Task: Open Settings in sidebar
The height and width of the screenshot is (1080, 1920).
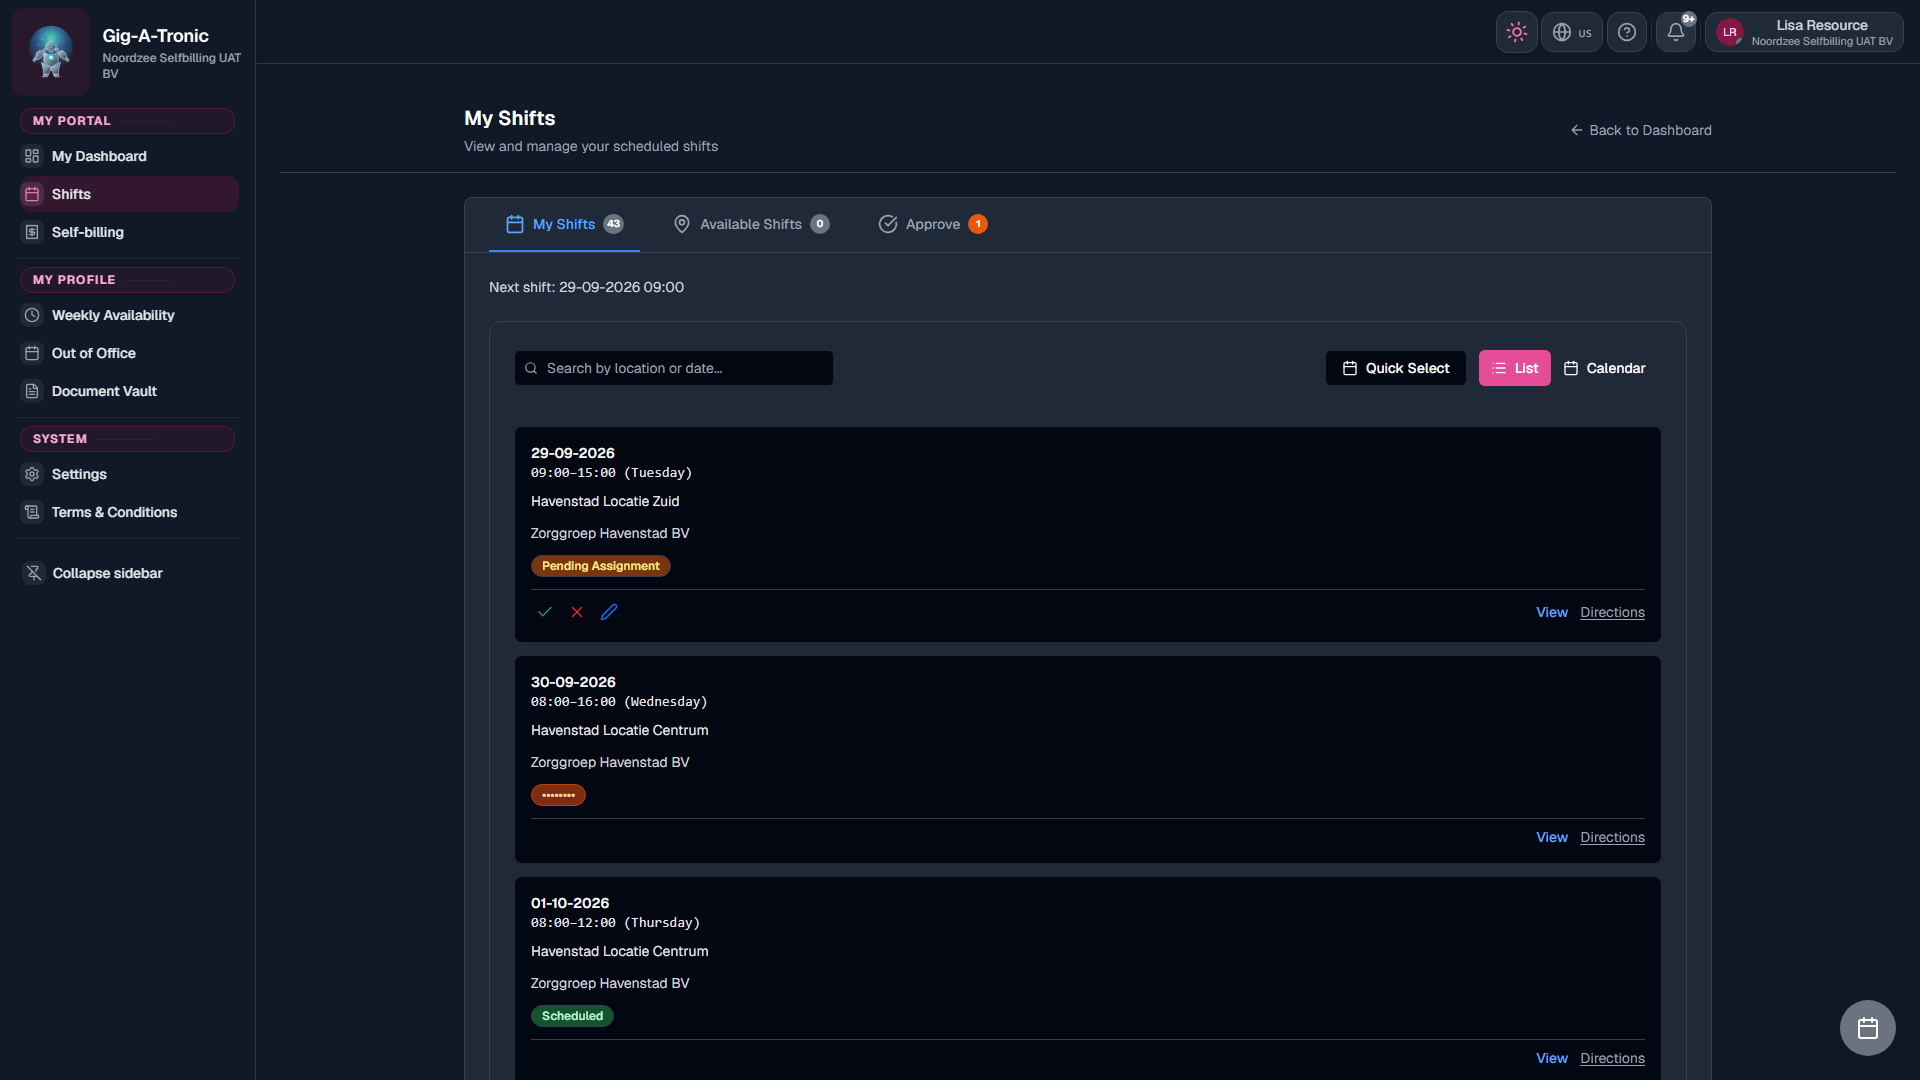Action: (128, 474)
